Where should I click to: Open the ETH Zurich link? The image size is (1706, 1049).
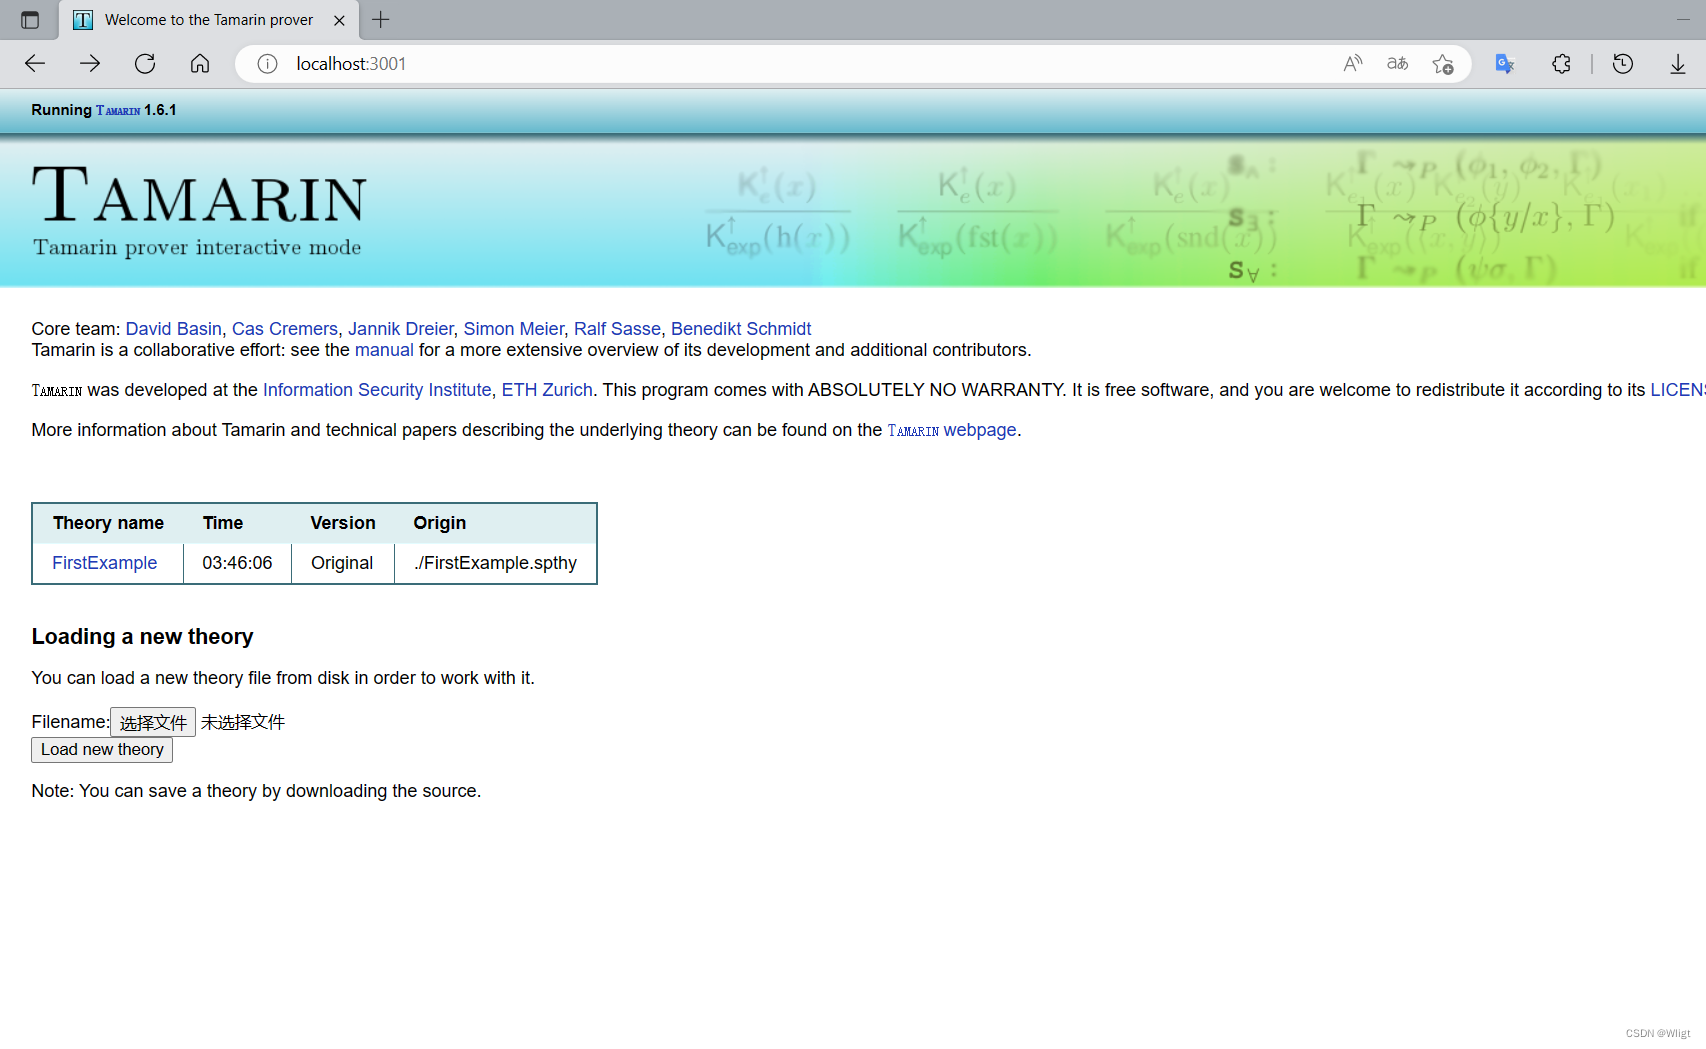coord(547,390)
